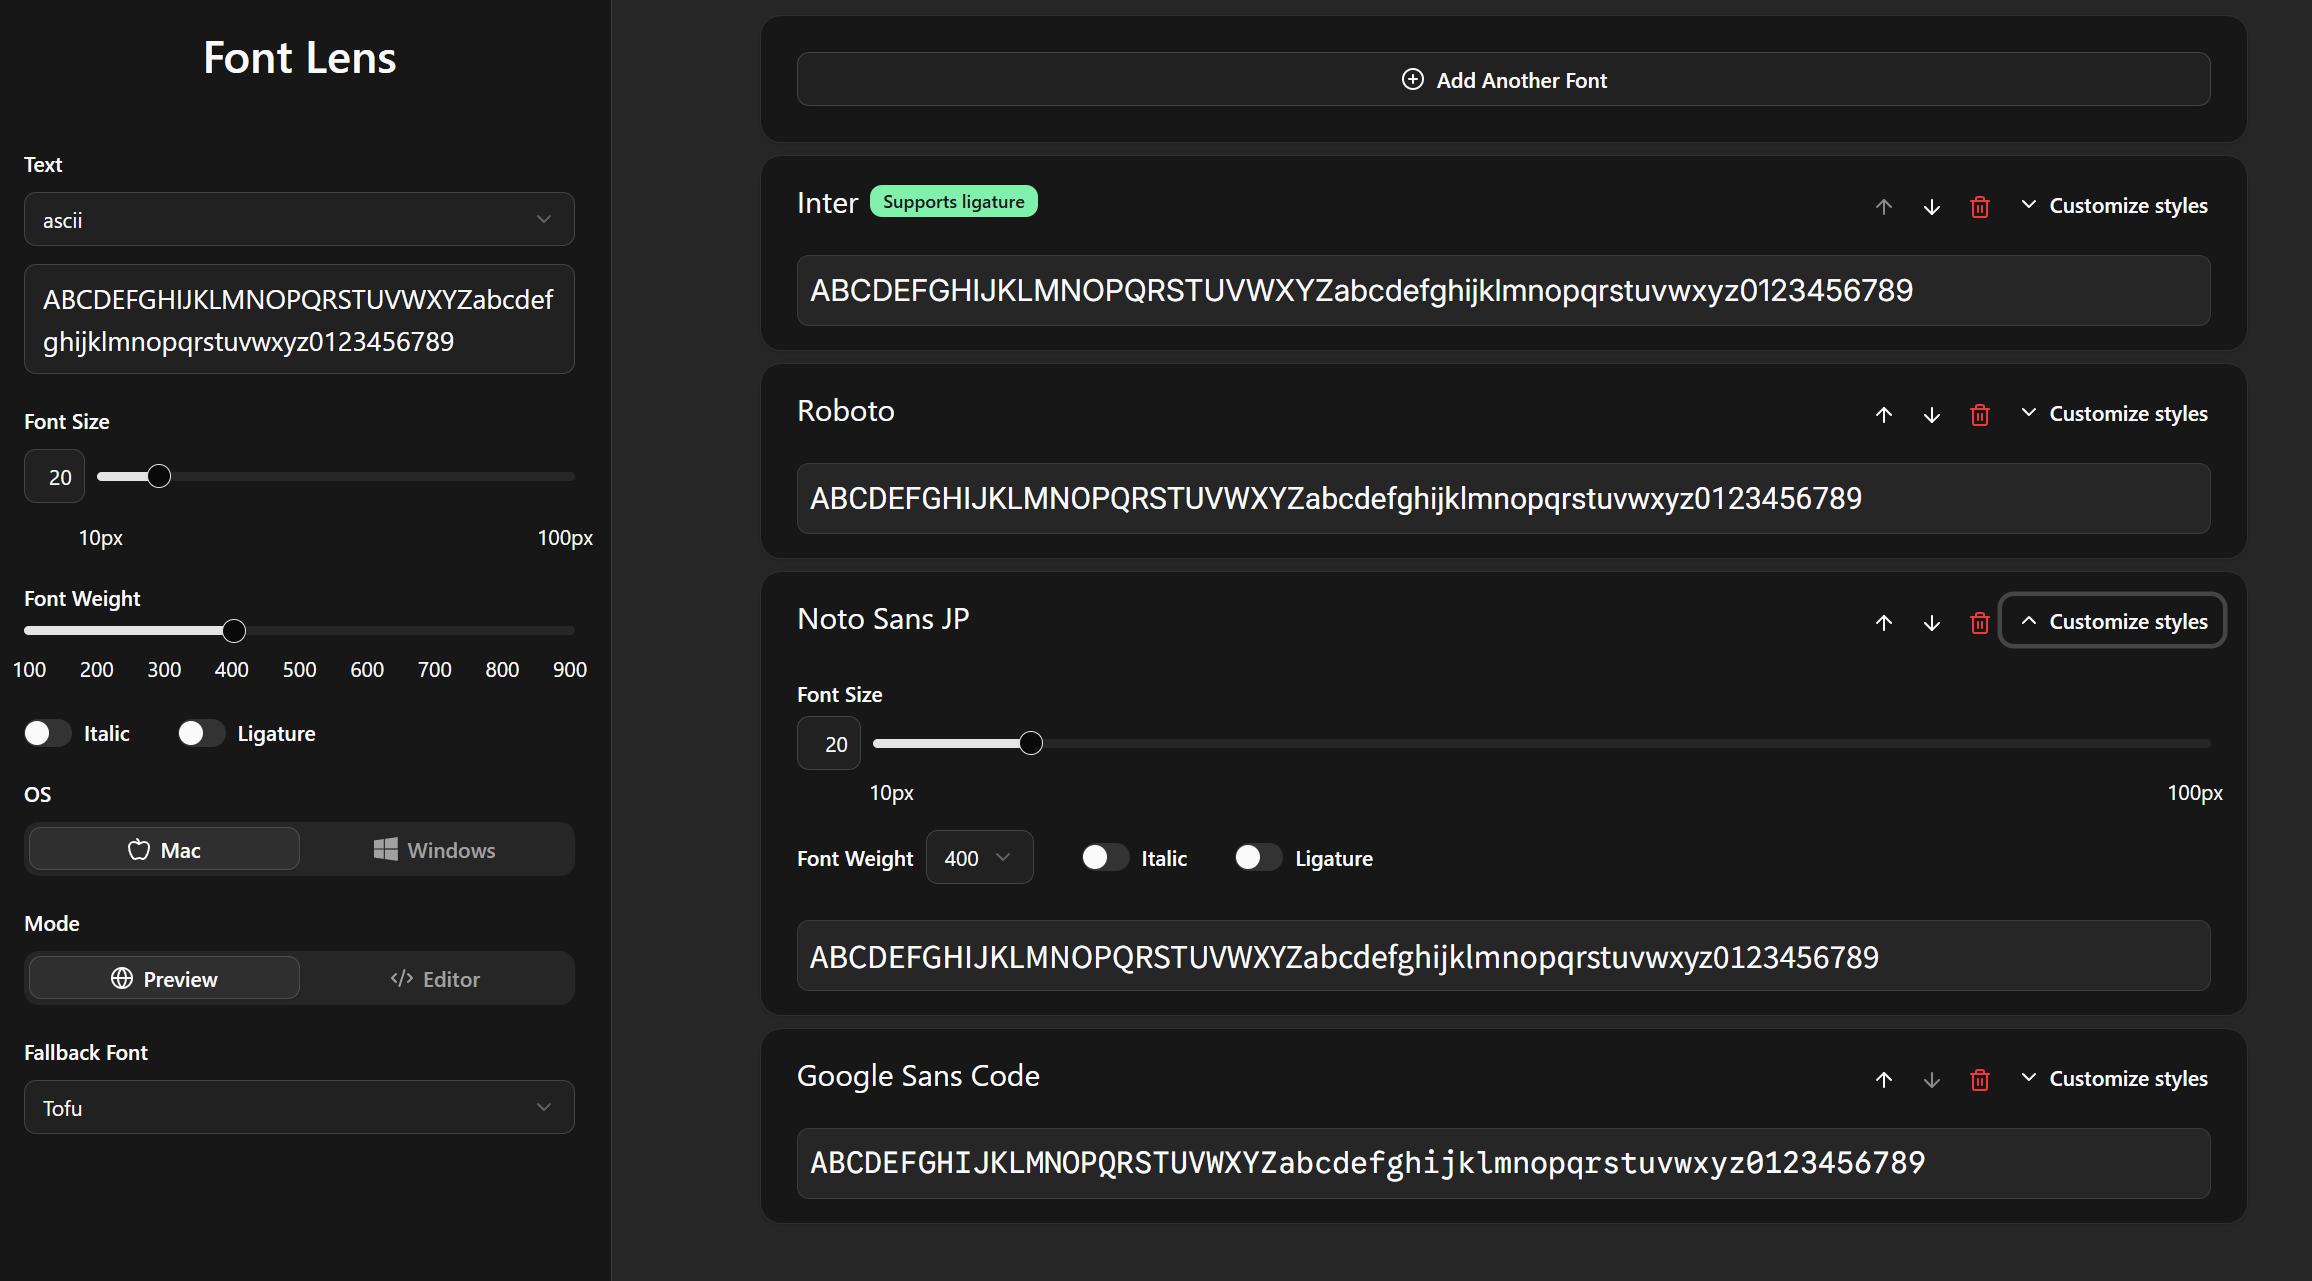Delete the Inter font card
This screenshot has height=1281, width=2312.
pyautogui.click(x=1980, y=207)
